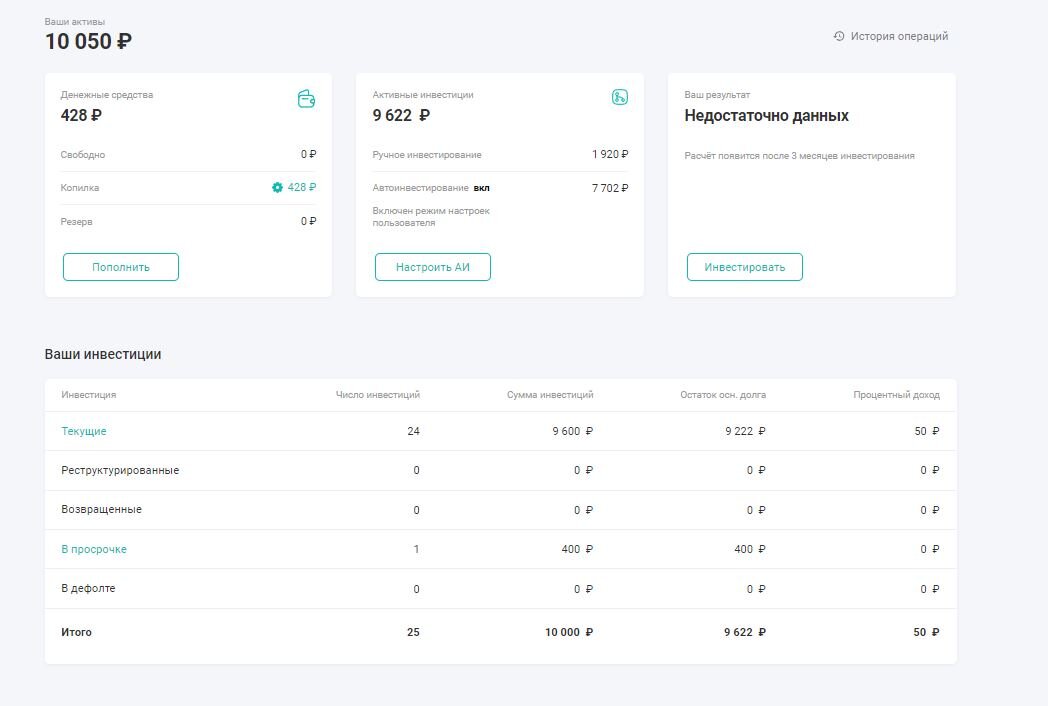Screen dimensions: 1048x706
Task: Click Автоинвестирование value 7 702 ₽
Action: point(610,188)
